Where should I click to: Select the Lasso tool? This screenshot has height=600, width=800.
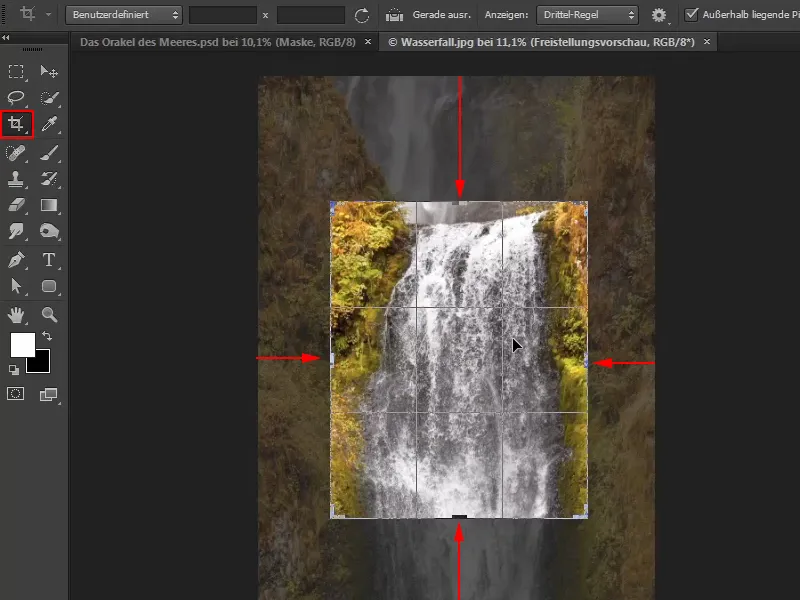coord(16,97)
